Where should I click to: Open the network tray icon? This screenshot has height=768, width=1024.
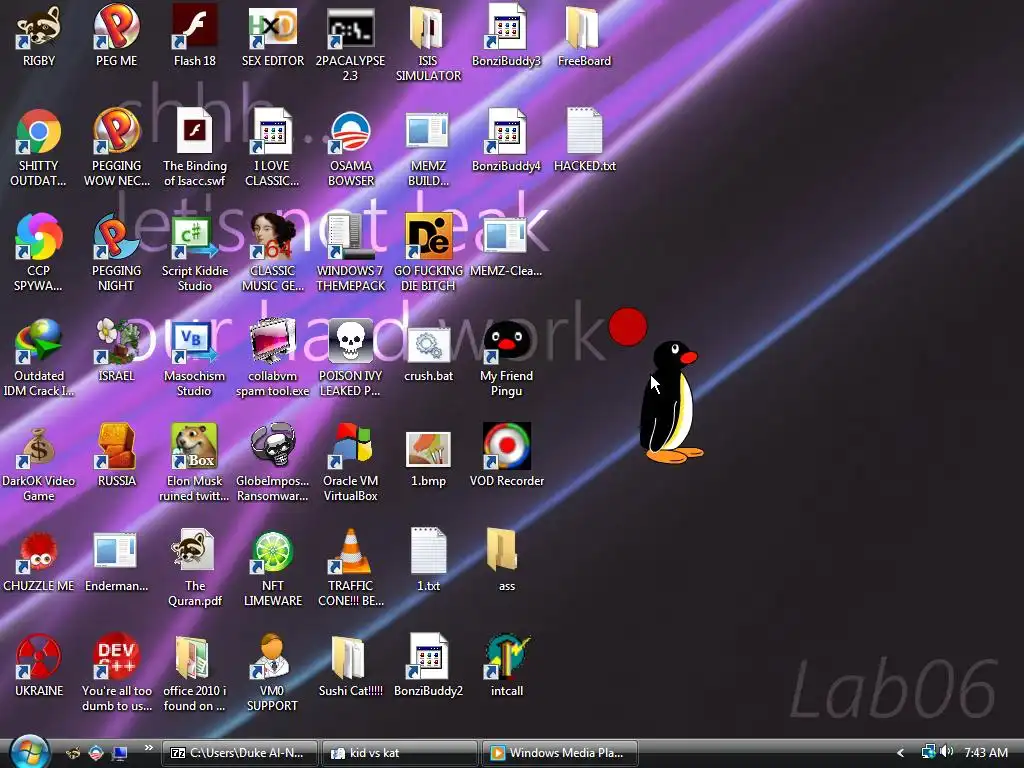click(x=928, y=752)
